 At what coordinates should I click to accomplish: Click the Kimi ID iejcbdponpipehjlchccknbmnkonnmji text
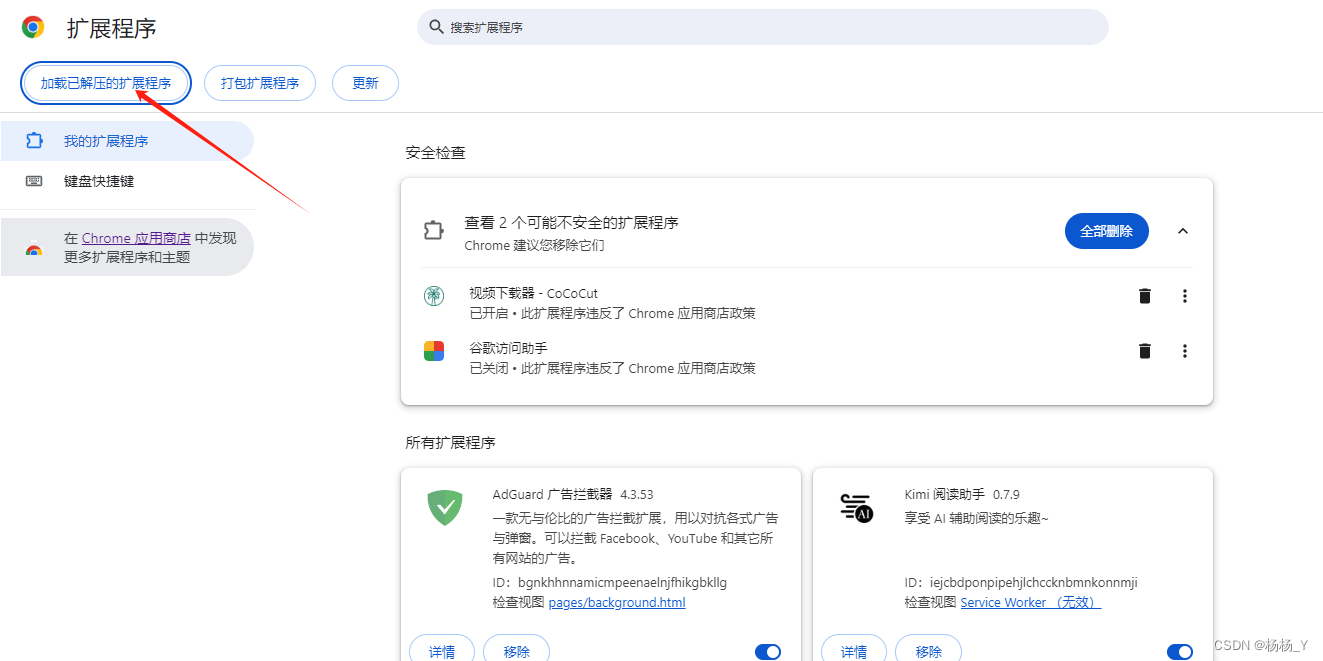(x=1021, y=582)
